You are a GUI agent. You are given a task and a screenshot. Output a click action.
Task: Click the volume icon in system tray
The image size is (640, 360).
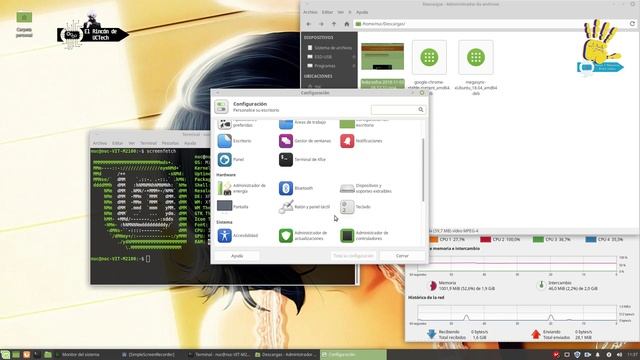(x=619, y=355)
